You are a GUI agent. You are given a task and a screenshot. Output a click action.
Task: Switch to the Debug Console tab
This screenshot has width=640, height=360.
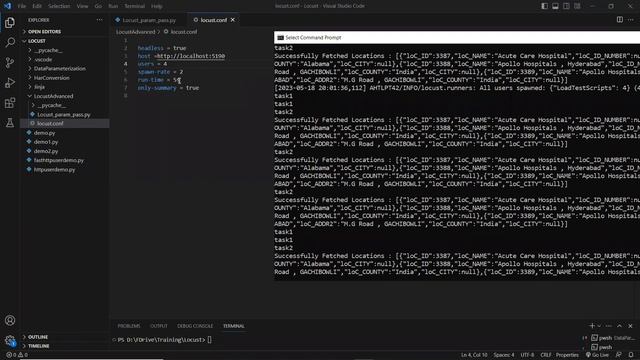click(x=195, y=326)
